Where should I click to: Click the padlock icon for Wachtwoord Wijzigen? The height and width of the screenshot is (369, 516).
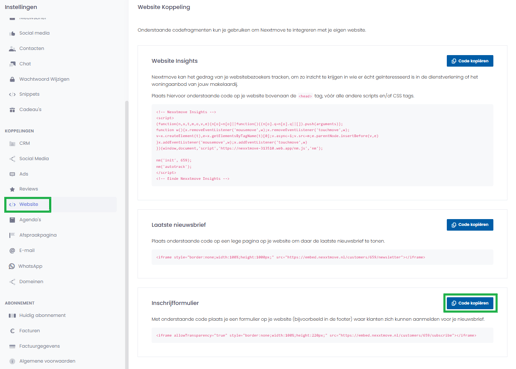pyautogui.click(x=12, y=79)
